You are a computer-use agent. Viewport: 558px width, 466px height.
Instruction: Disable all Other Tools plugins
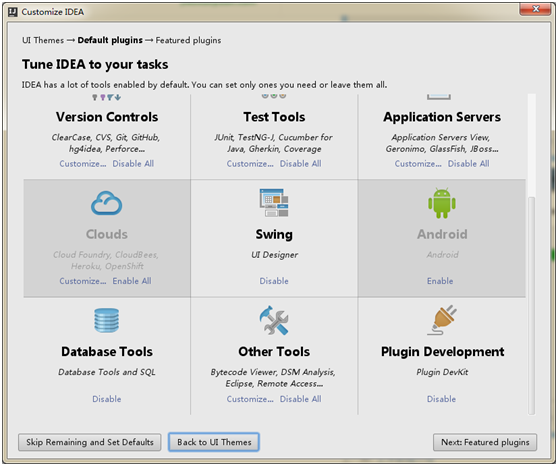tap(300, 399)
